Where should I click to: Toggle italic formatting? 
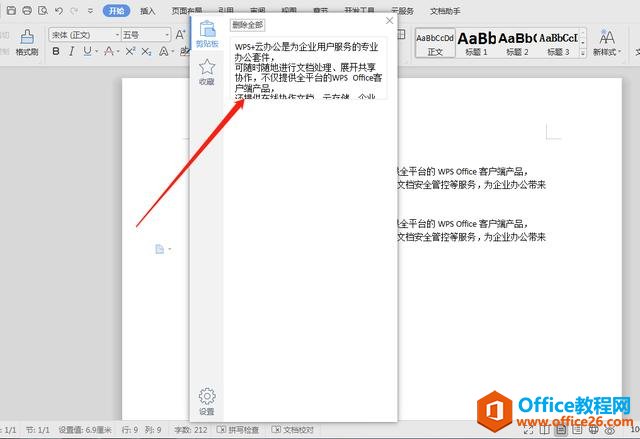point(71,51)
